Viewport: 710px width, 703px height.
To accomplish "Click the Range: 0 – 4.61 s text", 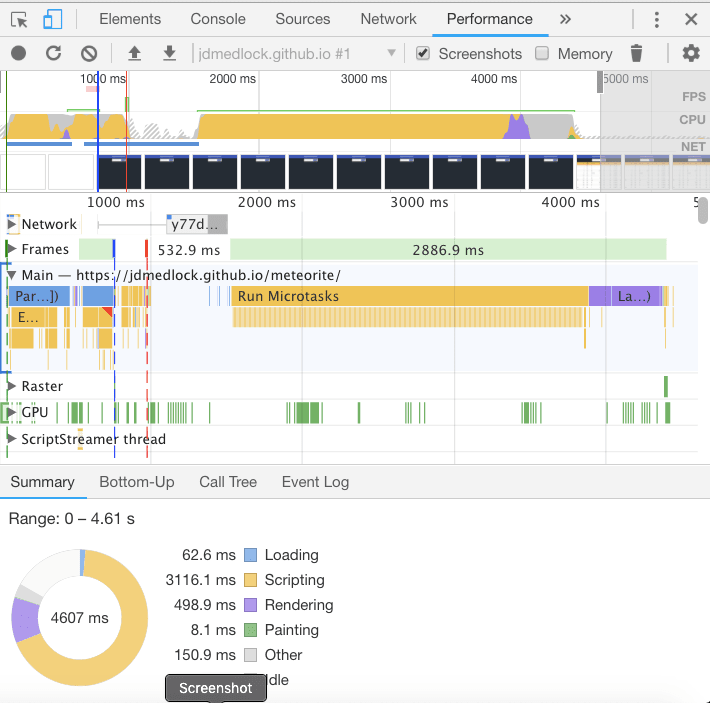I will coord(72,519).
